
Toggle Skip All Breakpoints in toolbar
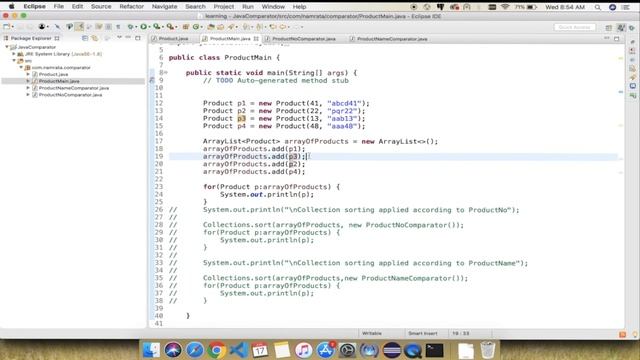click(58, 27)
